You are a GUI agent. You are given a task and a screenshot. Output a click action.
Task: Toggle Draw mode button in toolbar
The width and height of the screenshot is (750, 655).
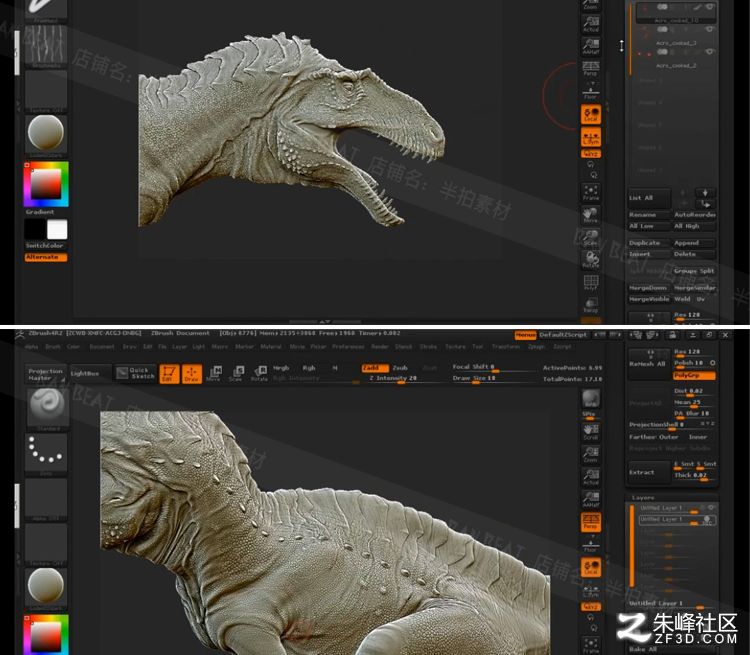[x=191, y=374]
